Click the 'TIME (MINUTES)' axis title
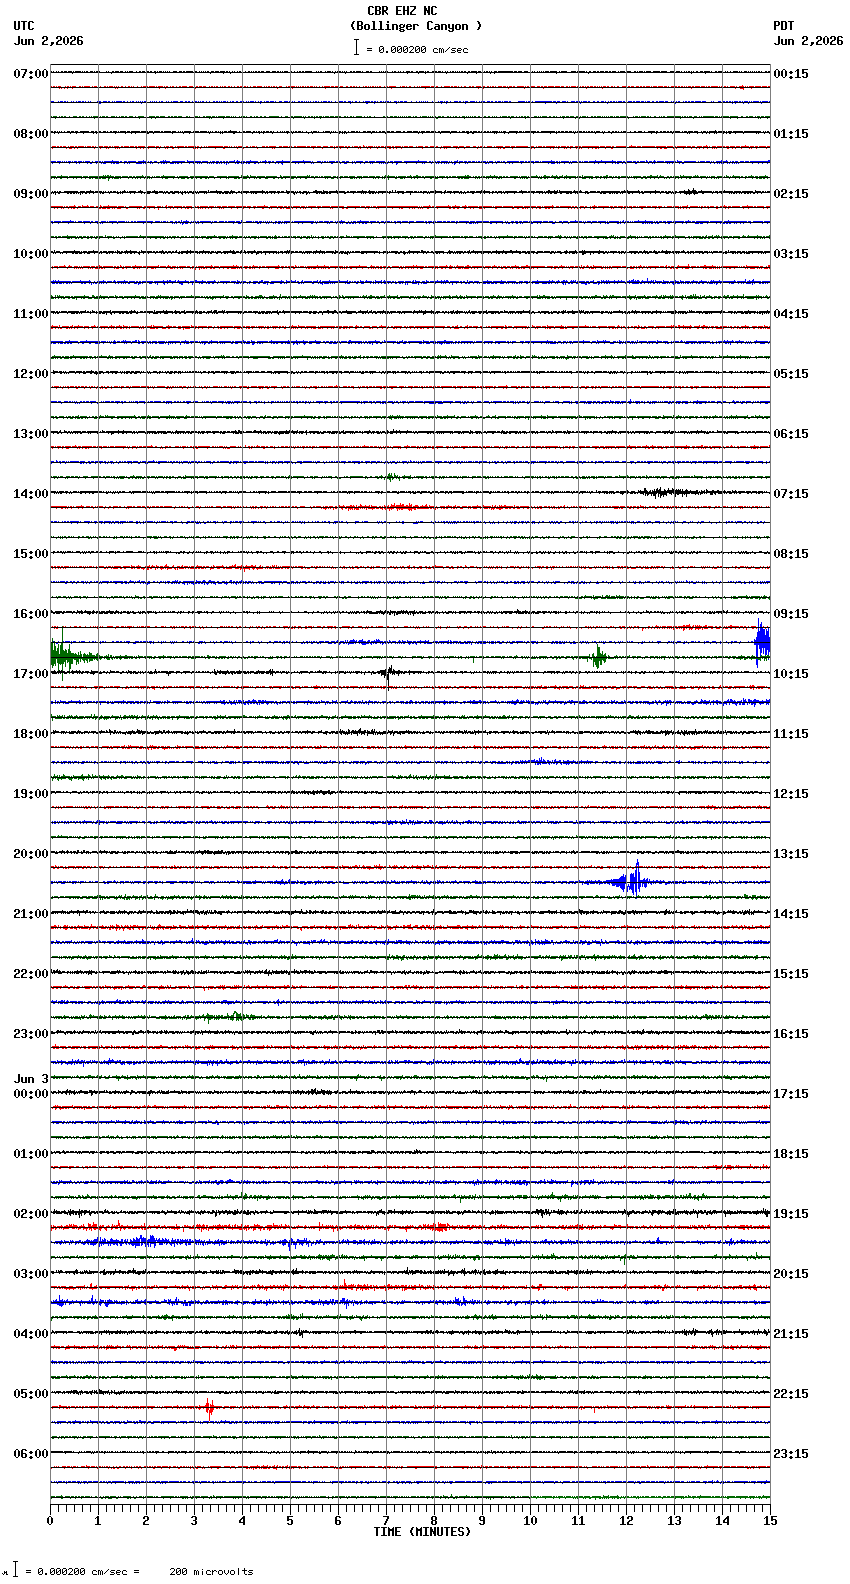The height and width of the screenshot is (1584, 850). (x=422, y=1532)
